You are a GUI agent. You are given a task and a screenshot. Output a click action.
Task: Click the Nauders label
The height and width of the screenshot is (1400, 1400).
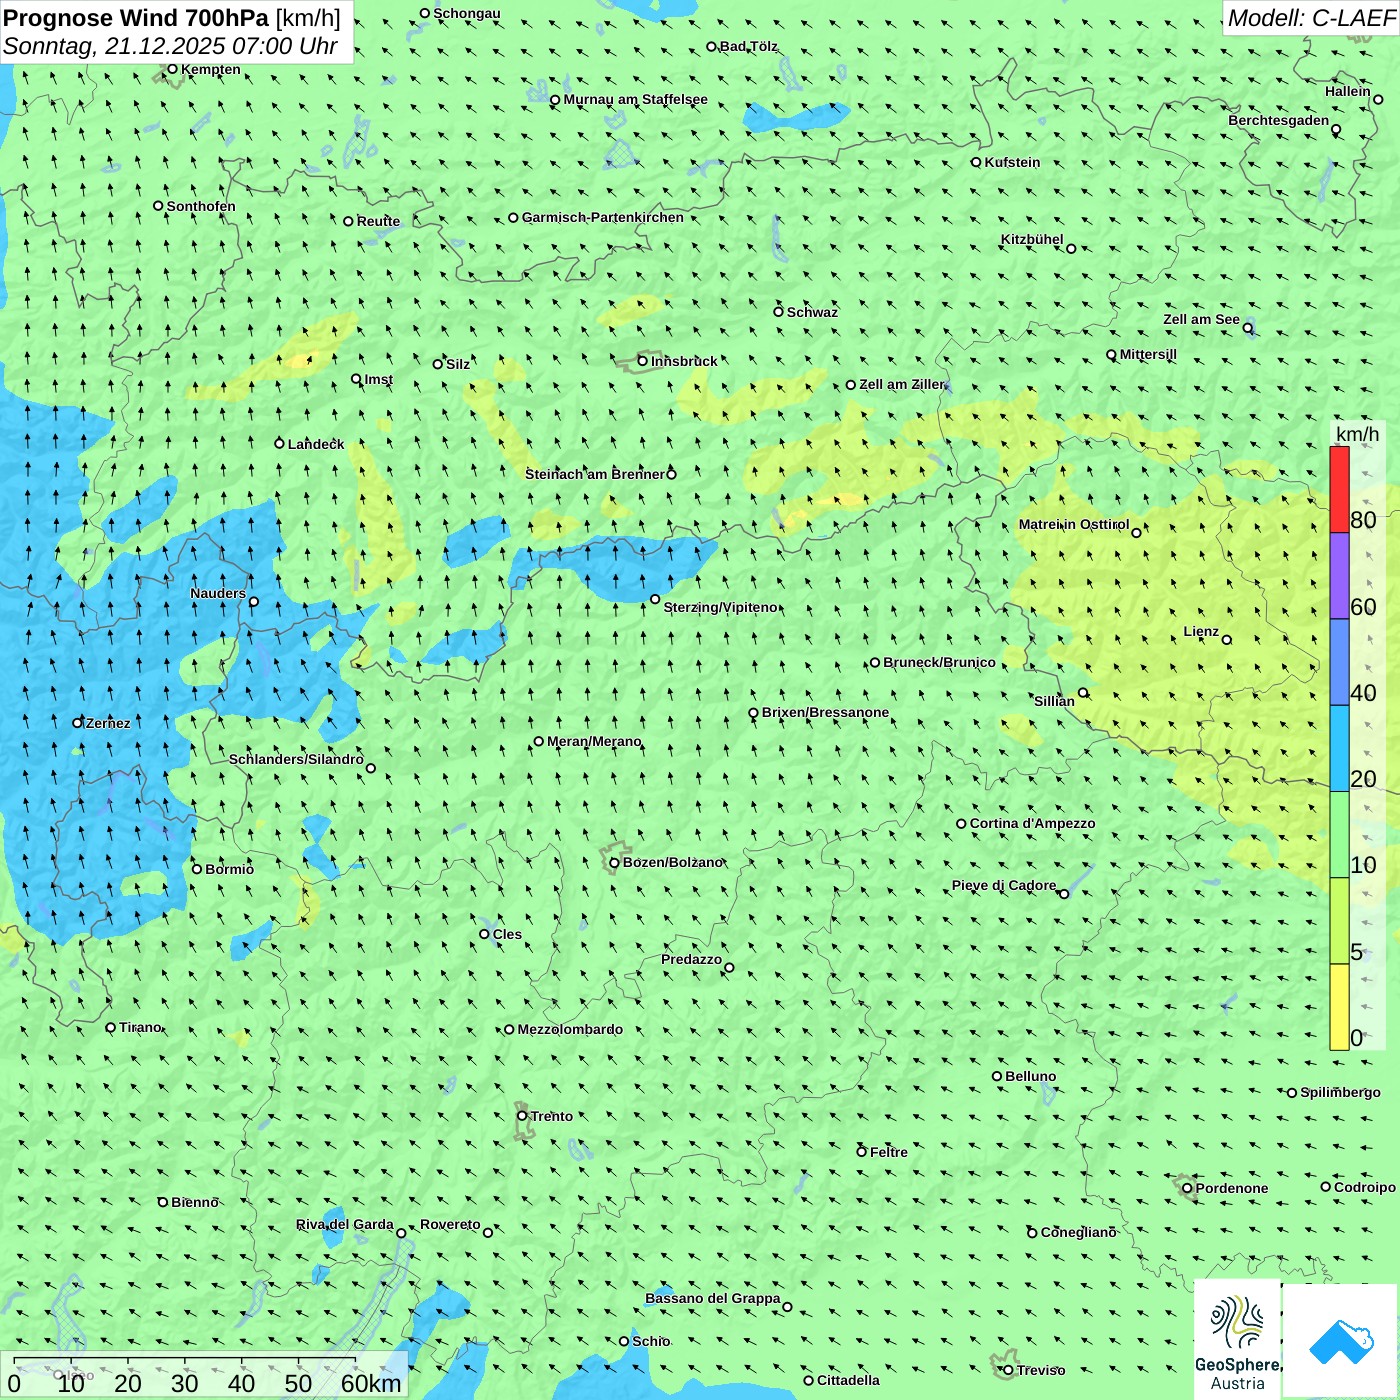(218, 593)
